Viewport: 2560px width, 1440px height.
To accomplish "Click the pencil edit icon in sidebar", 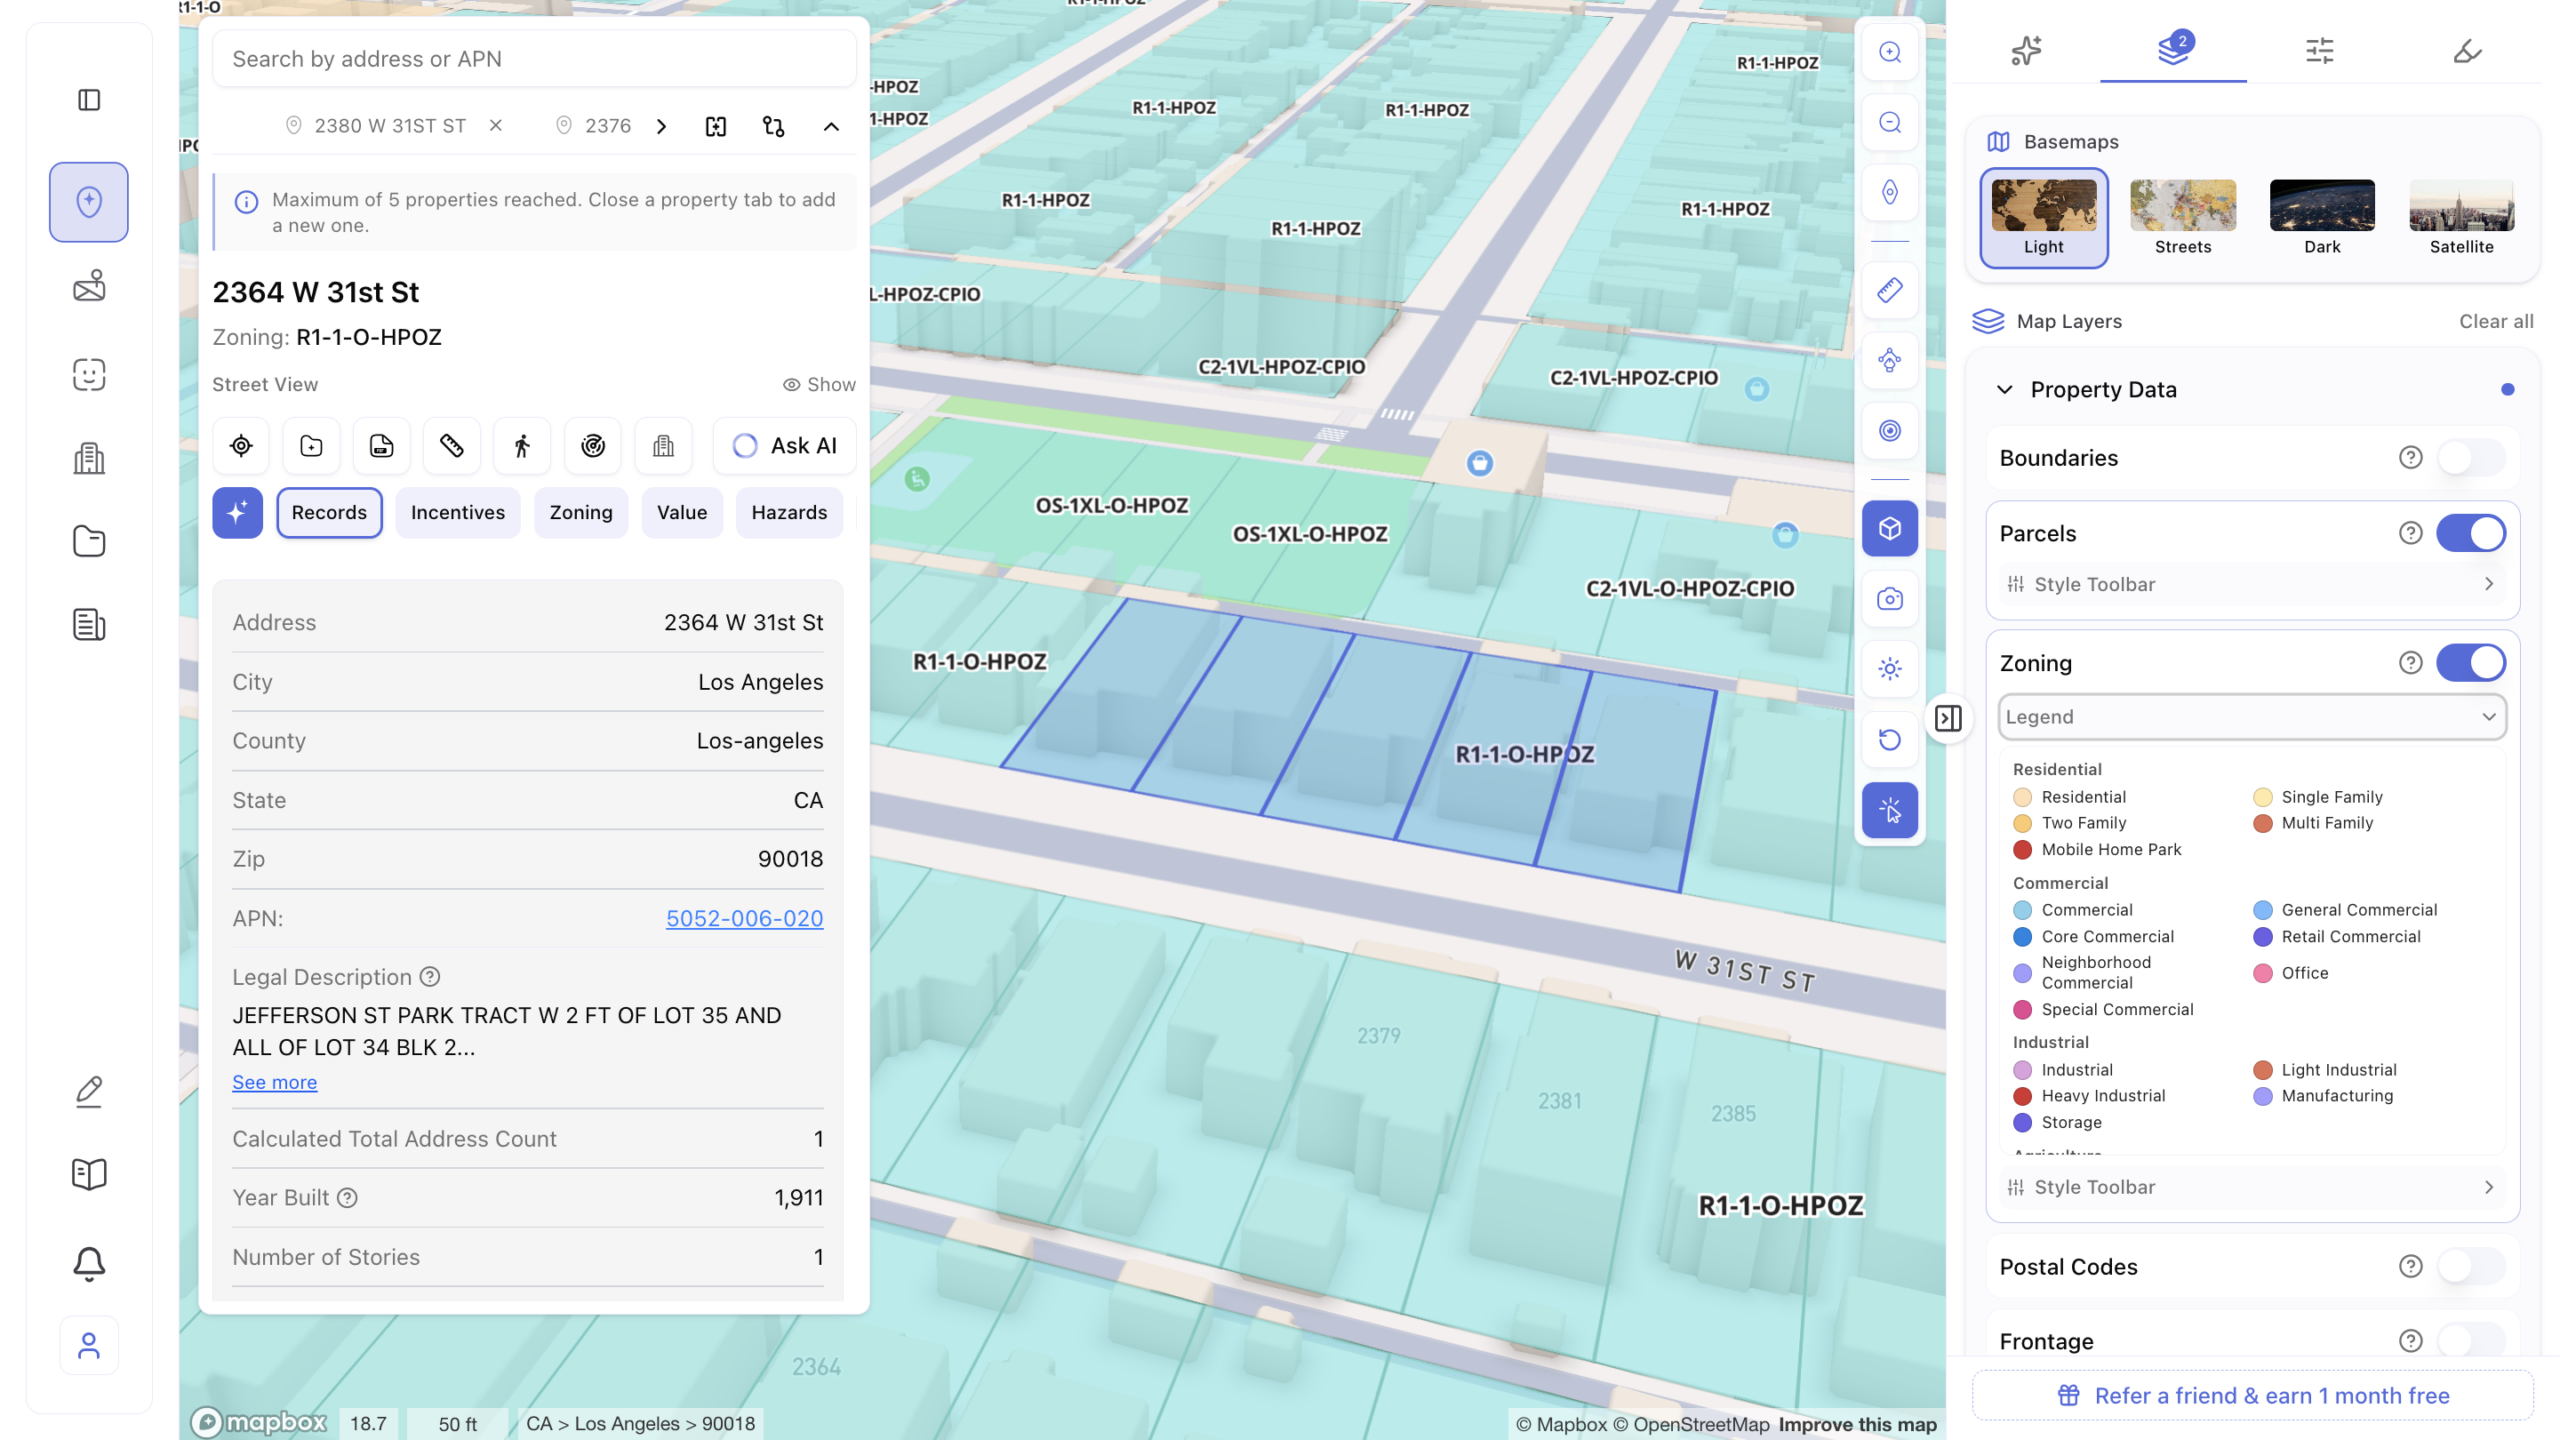I will (89, 1091).
